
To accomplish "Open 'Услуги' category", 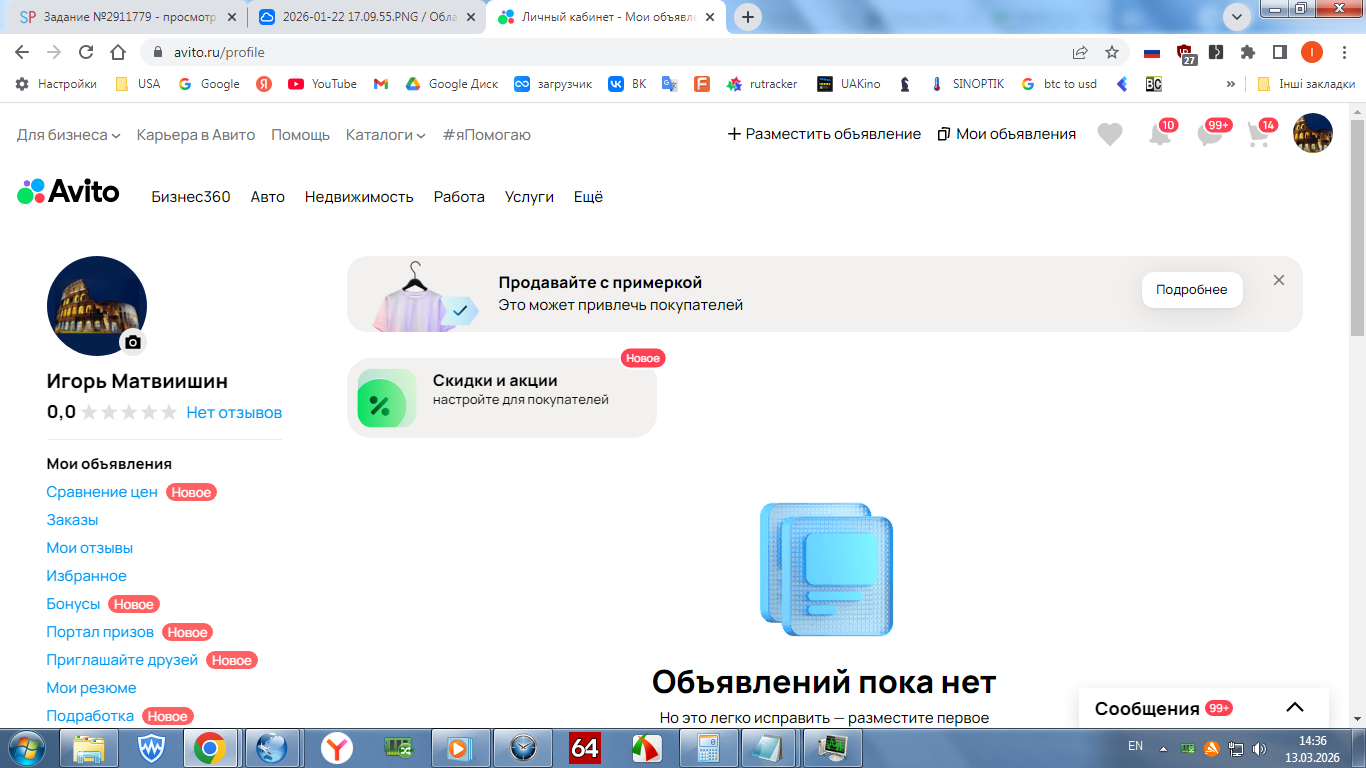I will 529,197.
